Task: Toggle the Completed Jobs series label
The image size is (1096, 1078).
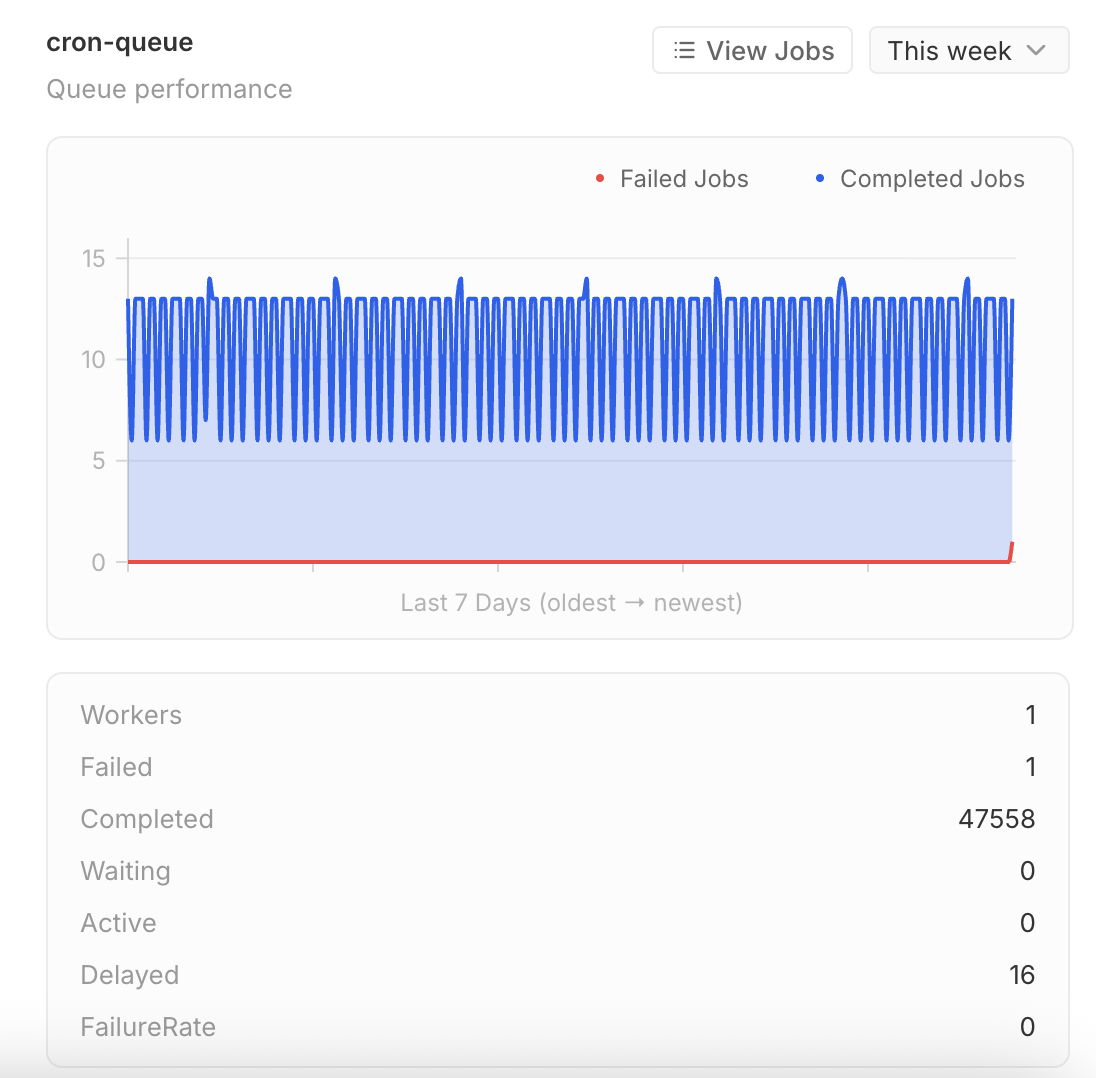Action: pyautogui.click(x=932, y=179)
